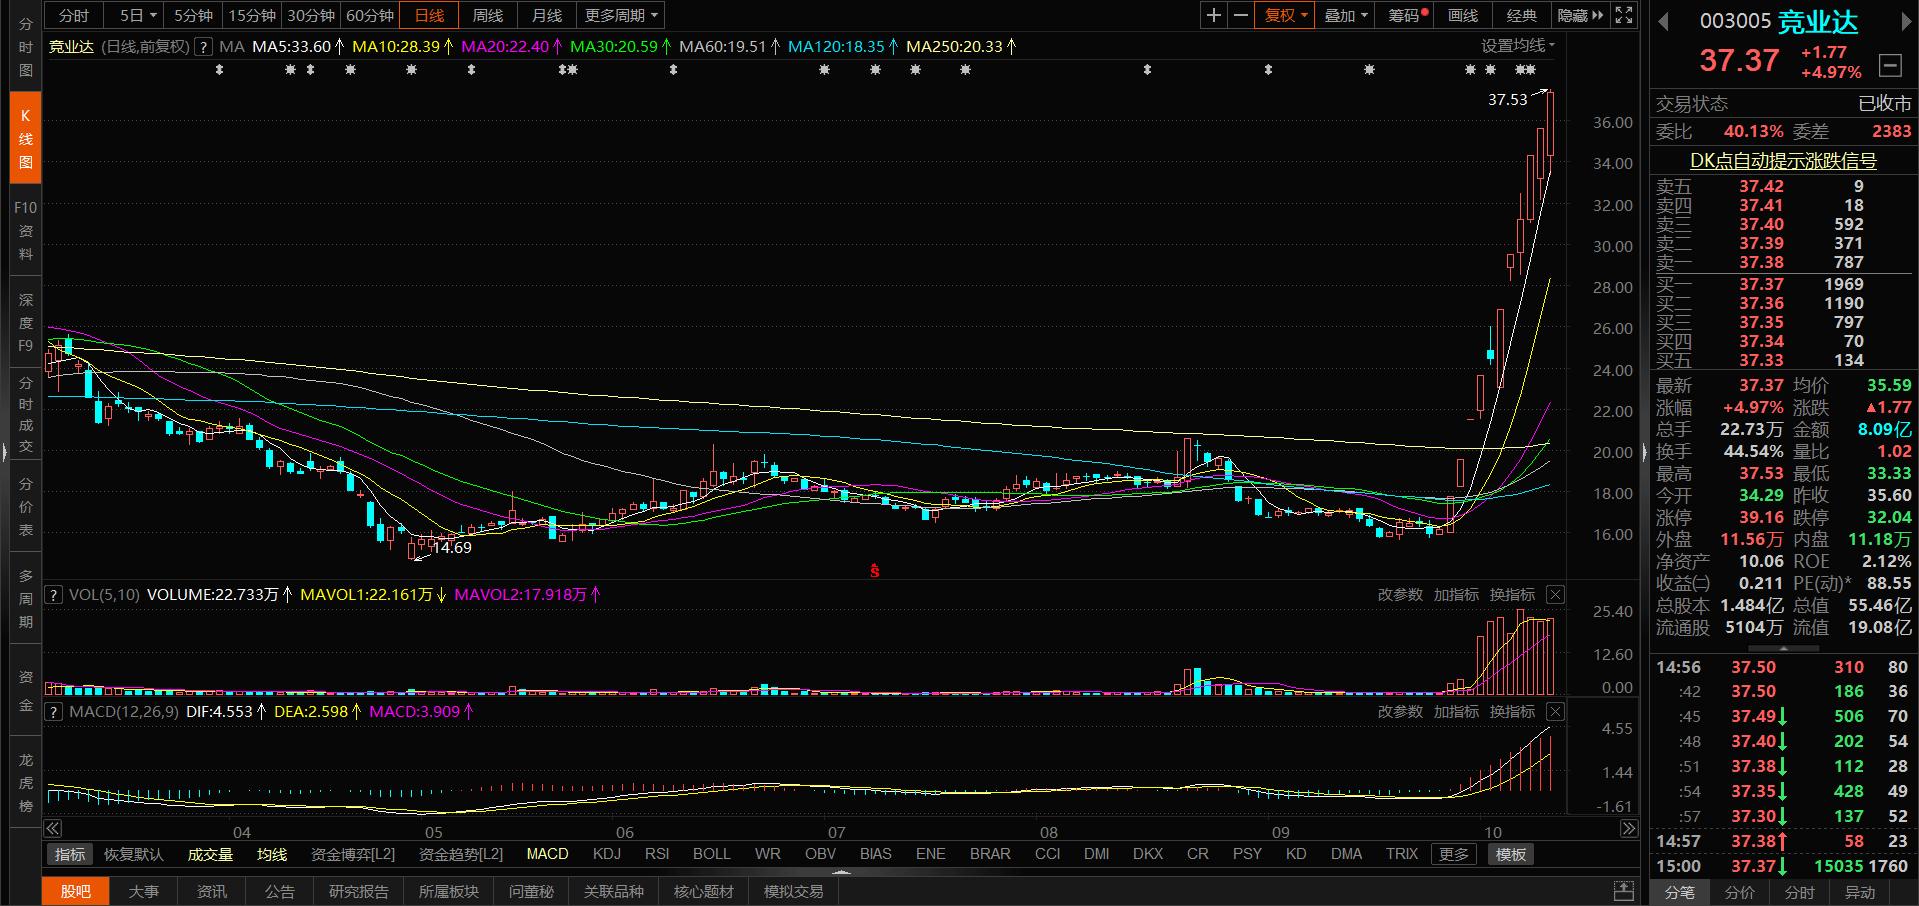This screenshot has width=1919, height=906.
Task: Open 设置均线 dropdown
Action: tap(1518, 46)
